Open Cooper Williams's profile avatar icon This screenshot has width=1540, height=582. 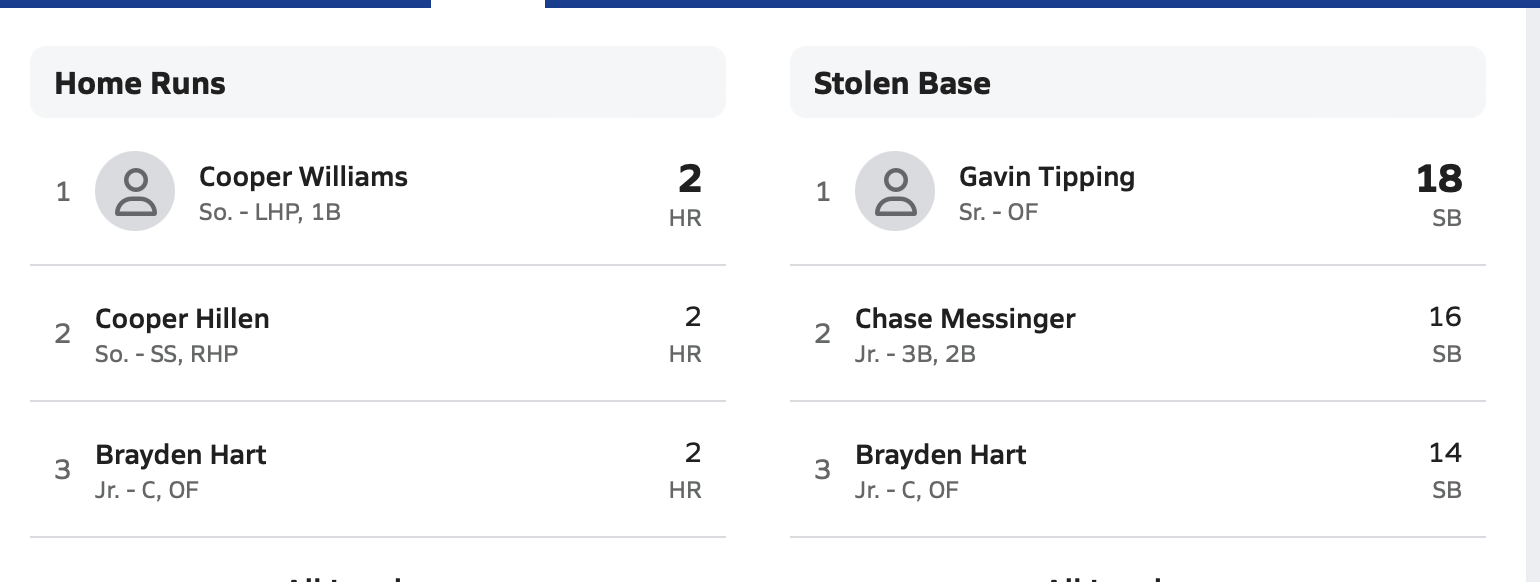coord(135,191)
